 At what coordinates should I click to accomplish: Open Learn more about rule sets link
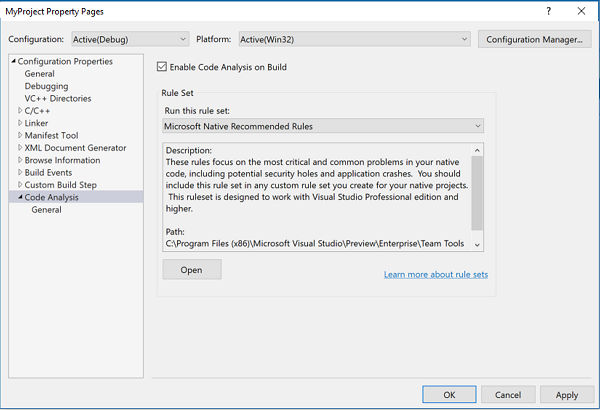pyautogui.click(x=435, y=275)
